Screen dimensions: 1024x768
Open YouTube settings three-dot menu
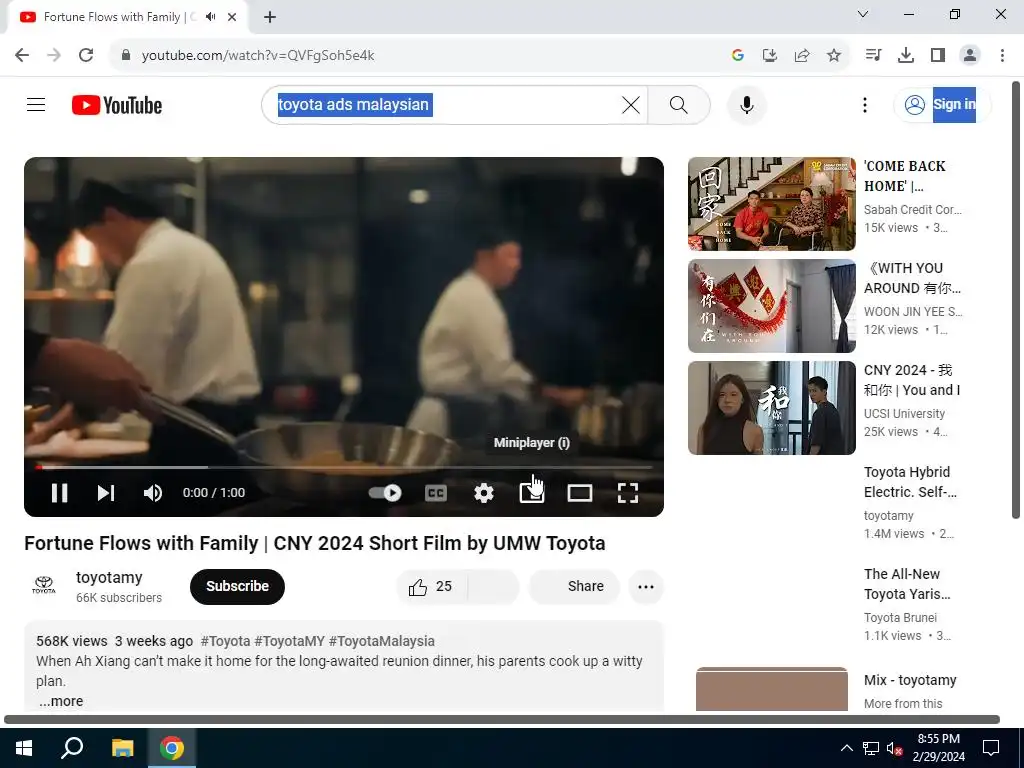(865, 104)
